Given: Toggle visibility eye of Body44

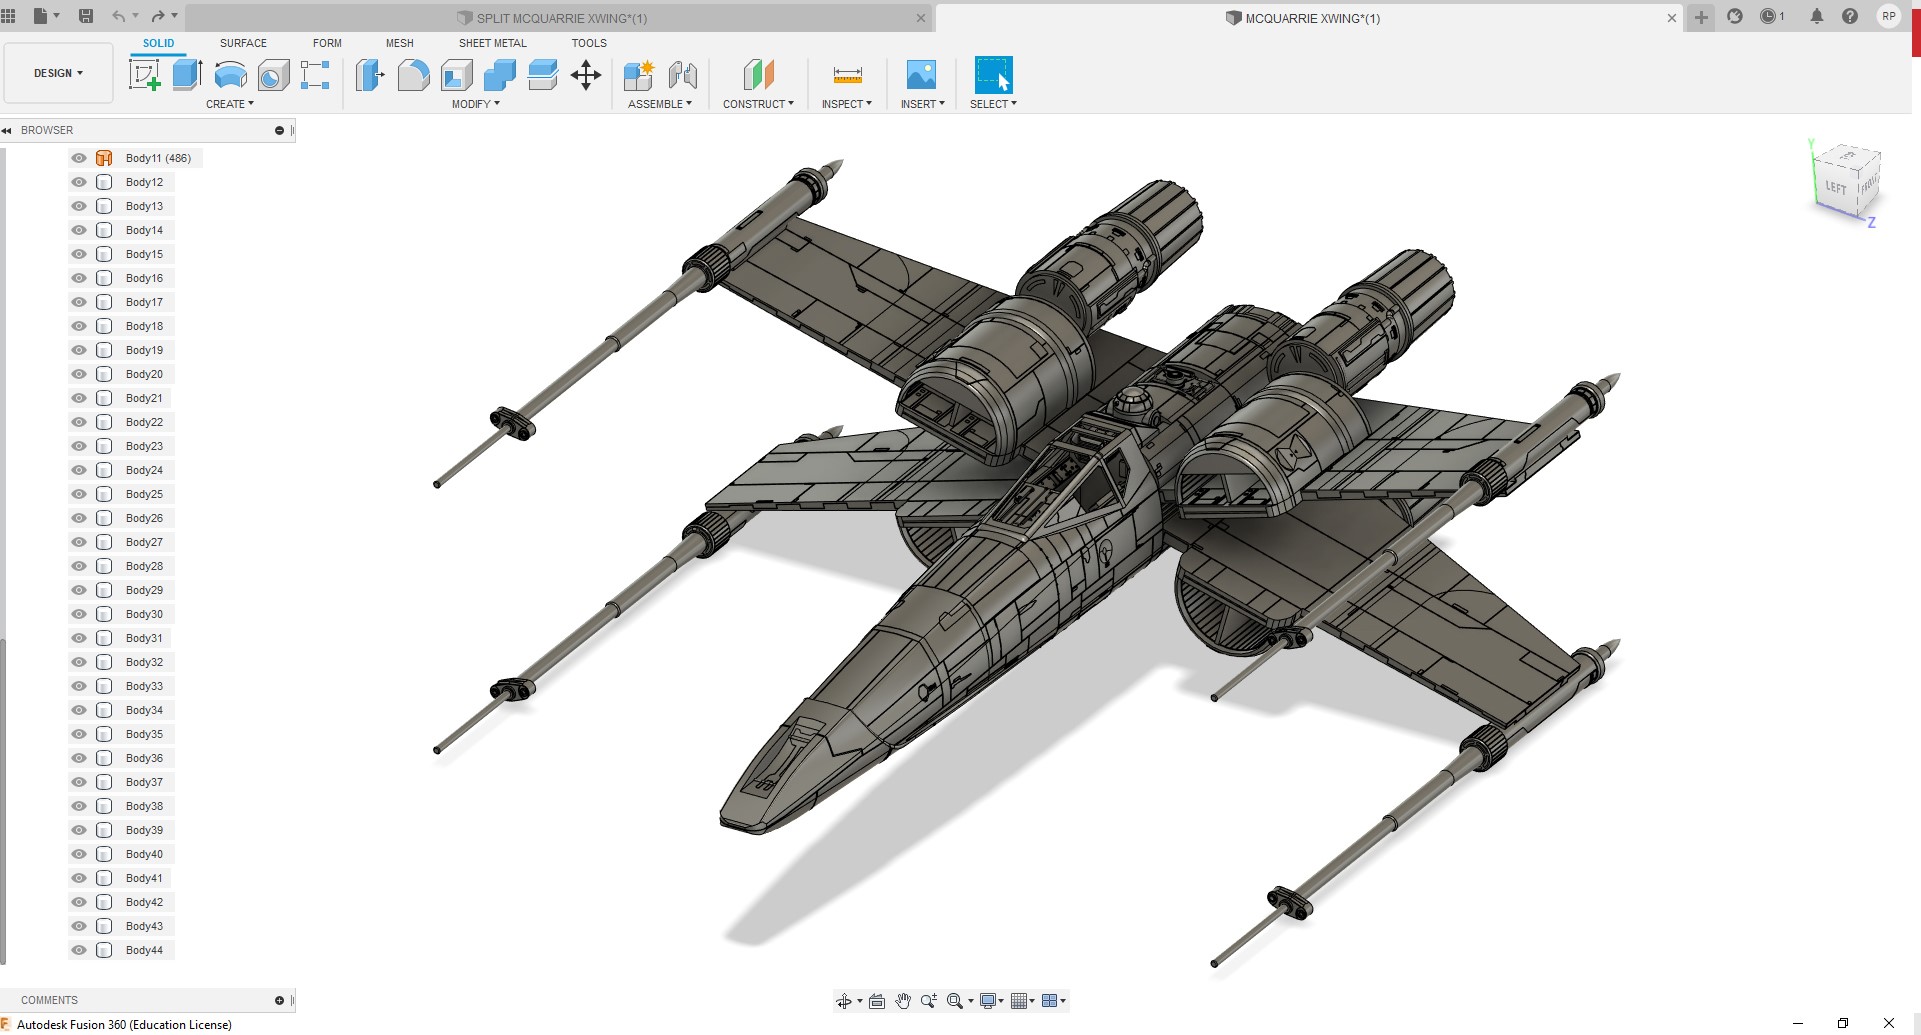Looking at the screenshot, I should point(79,950).
